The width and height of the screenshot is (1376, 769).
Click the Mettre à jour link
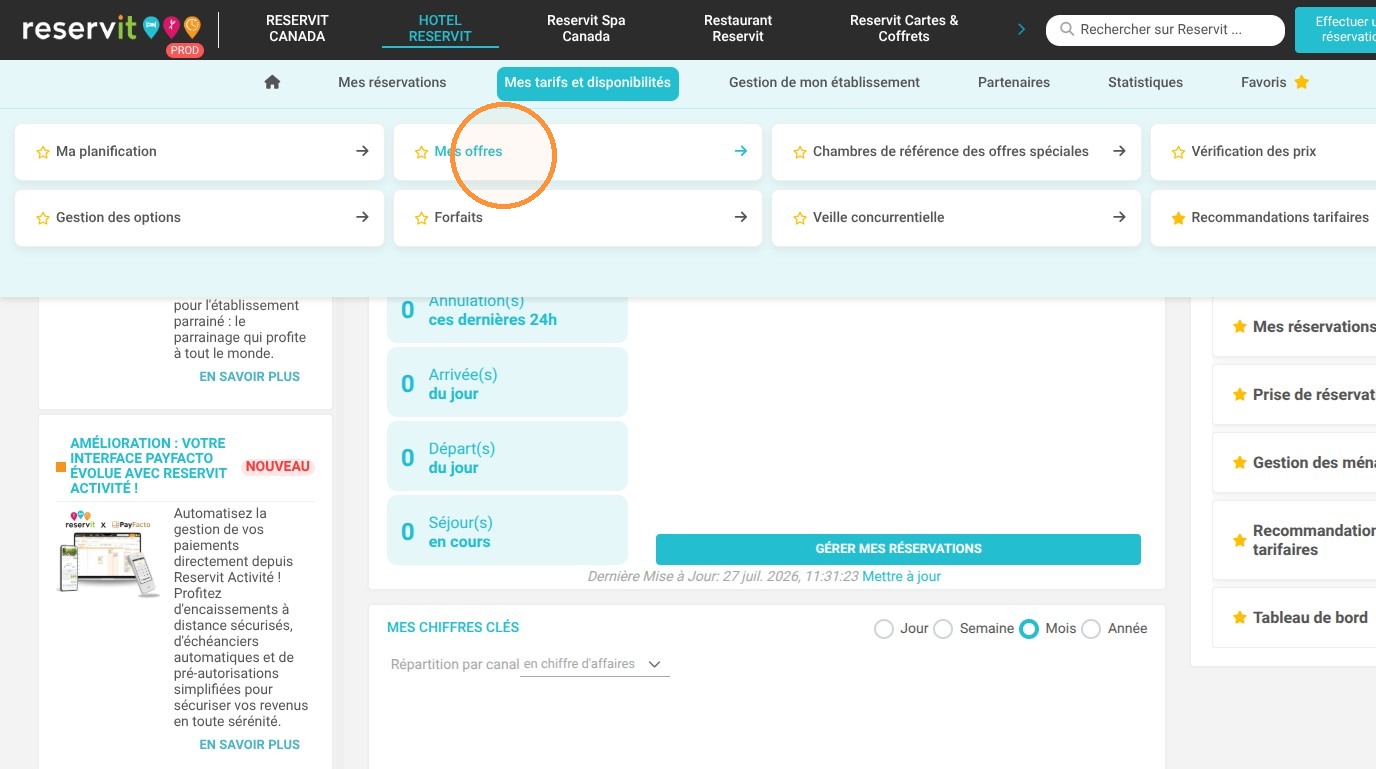(x=901, y=576)
